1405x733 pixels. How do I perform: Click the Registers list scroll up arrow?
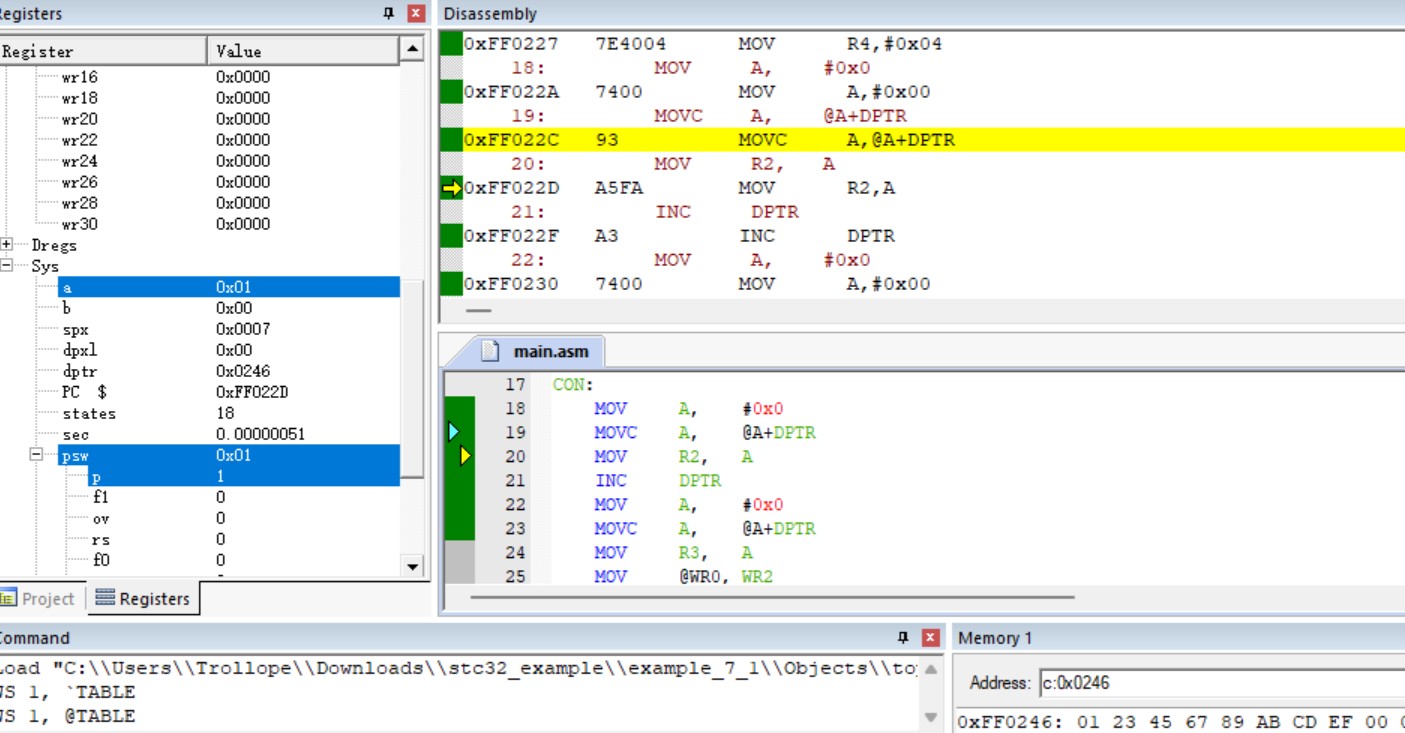tap(412, 49)
